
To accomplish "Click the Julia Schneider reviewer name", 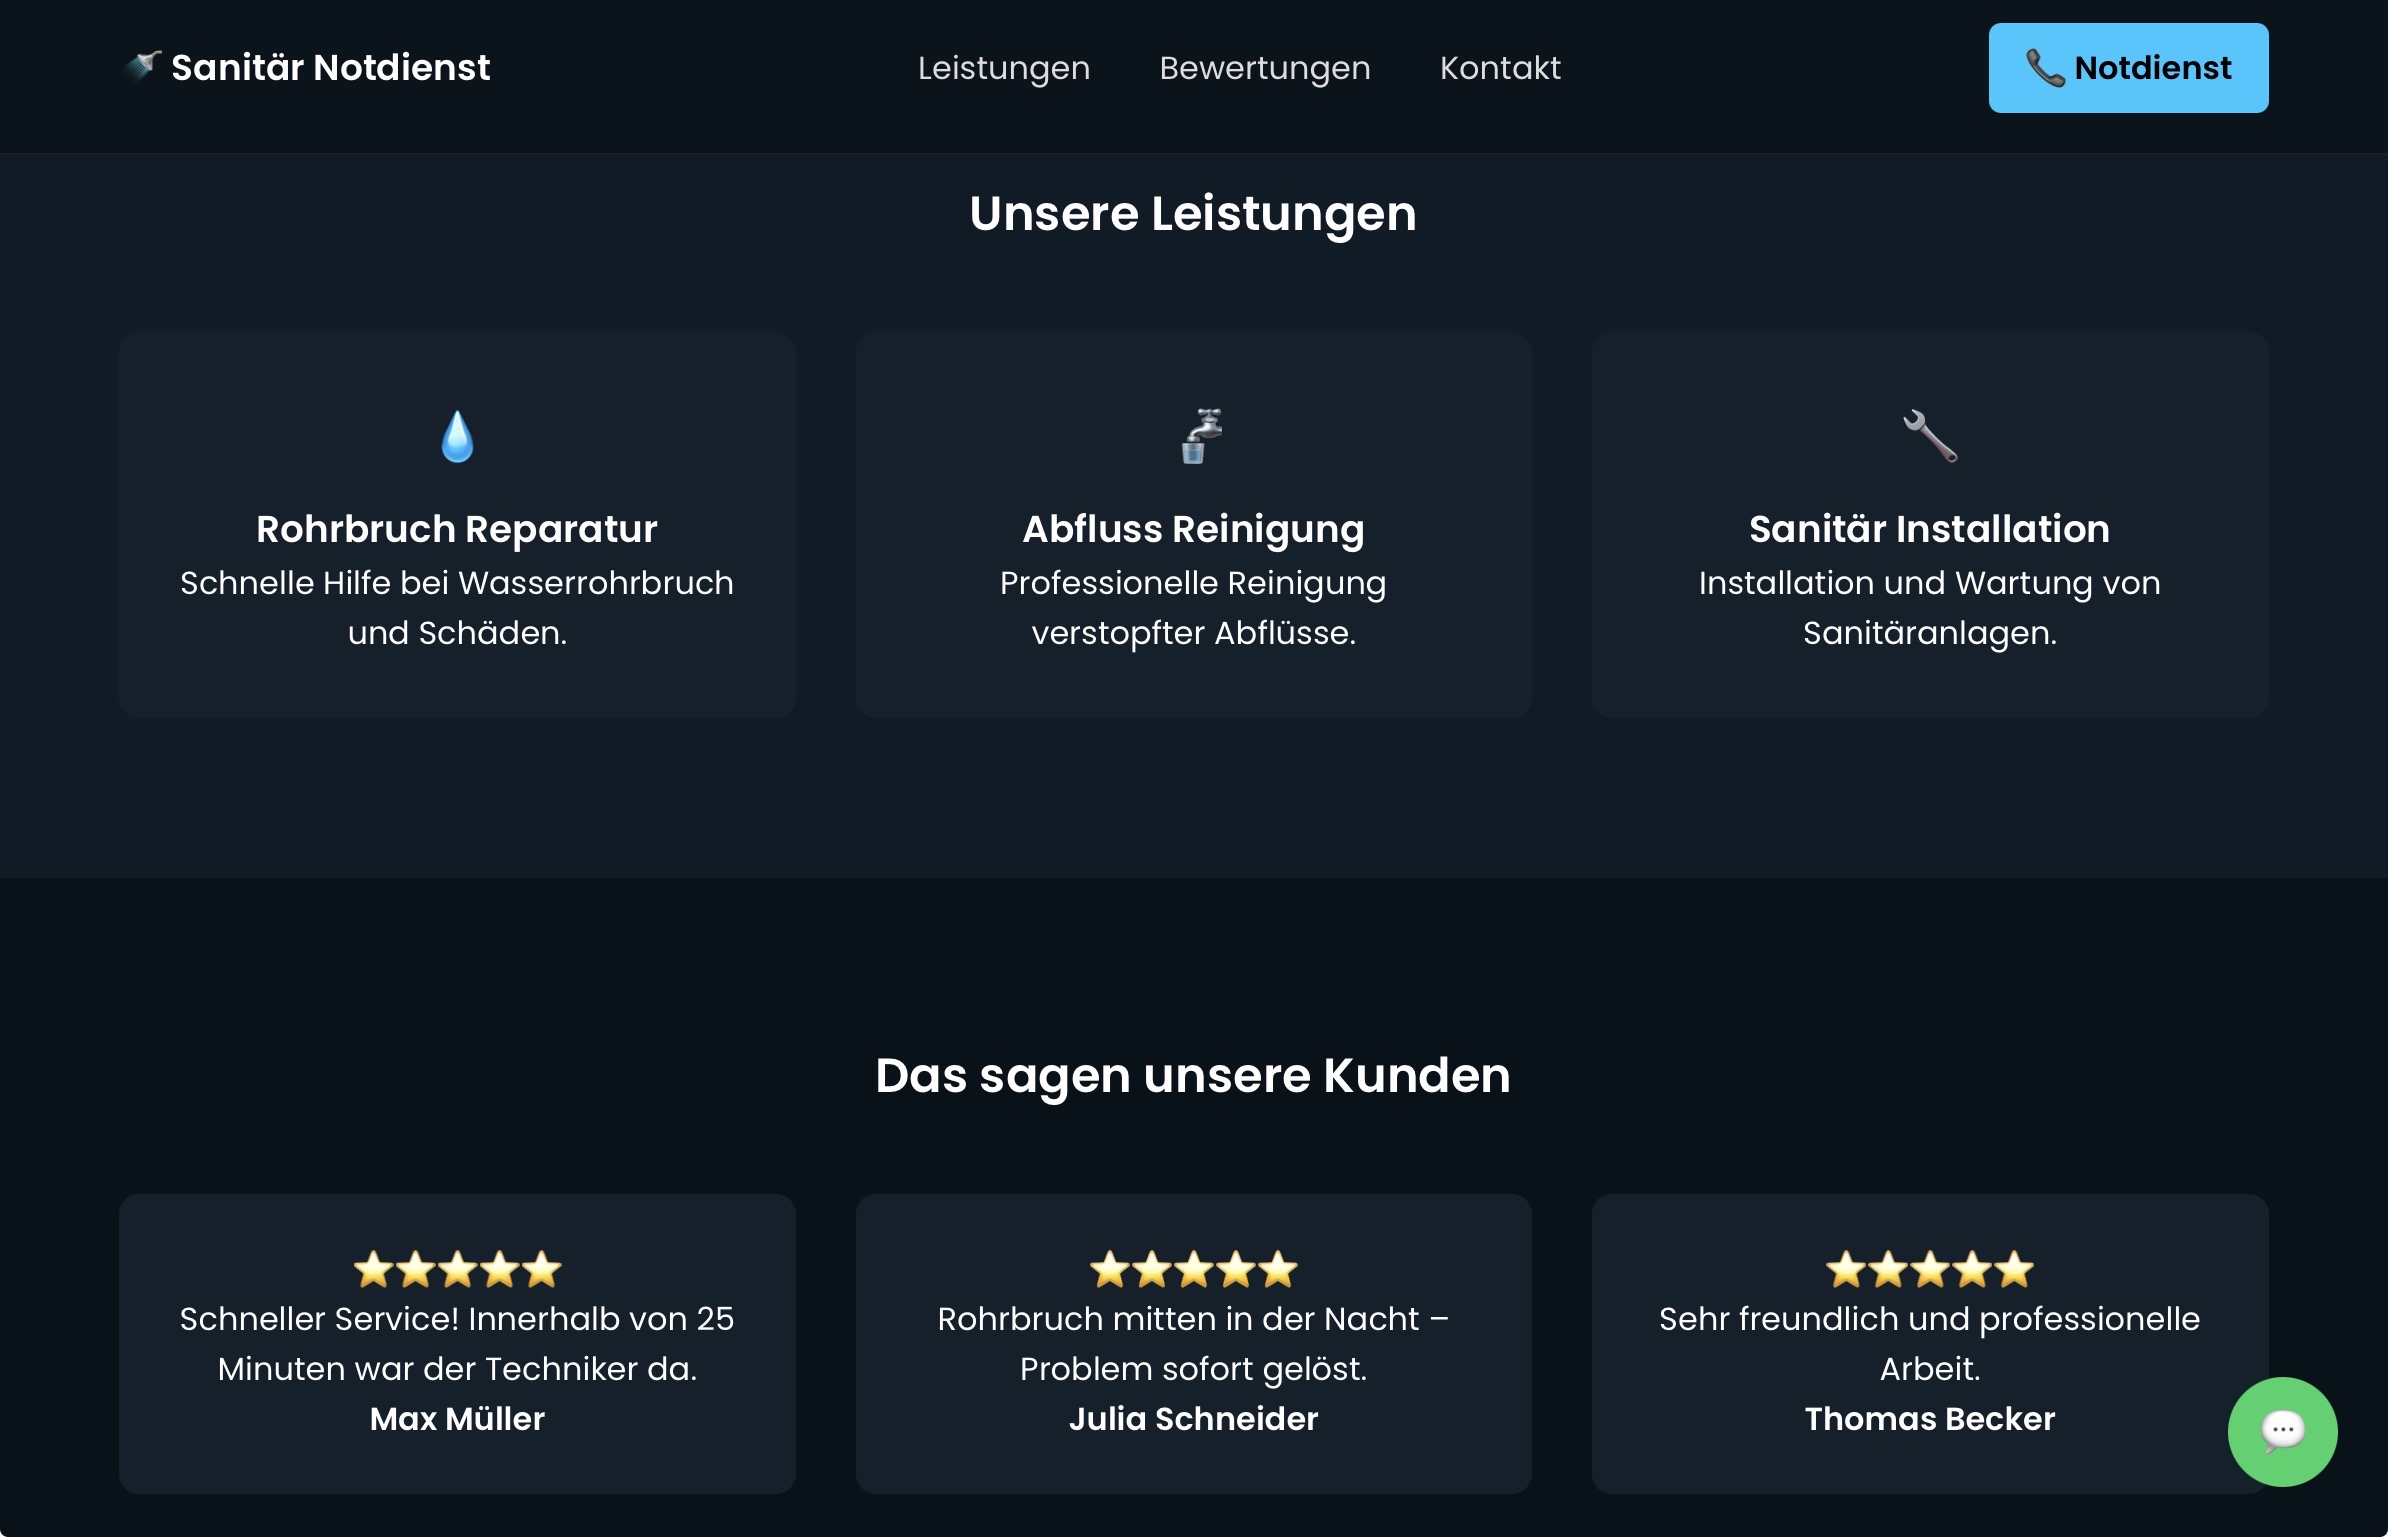I will [1193, 1419].
